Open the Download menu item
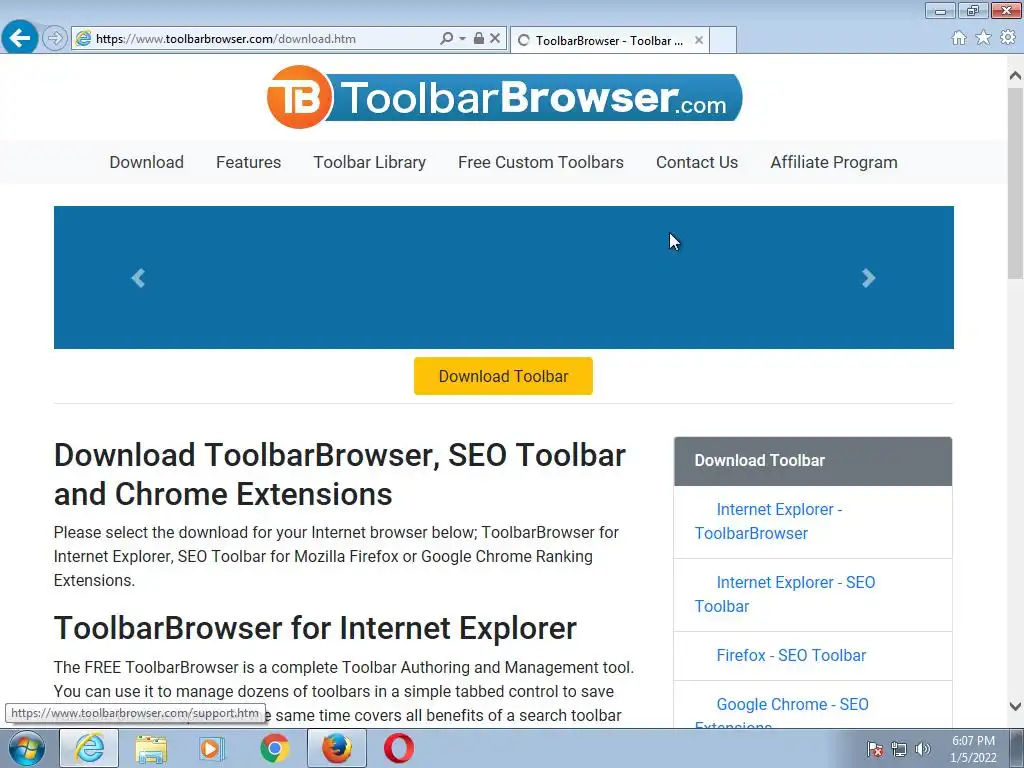Viewport: 1024px width, 768px height. point(146,162)
